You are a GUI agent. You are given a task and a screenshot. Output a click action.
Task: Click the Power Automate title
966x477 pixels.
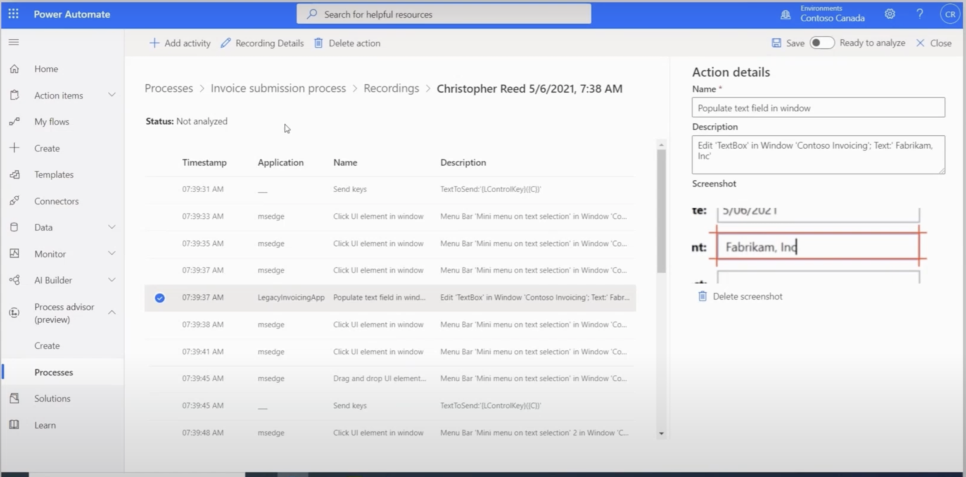[72, 14]
